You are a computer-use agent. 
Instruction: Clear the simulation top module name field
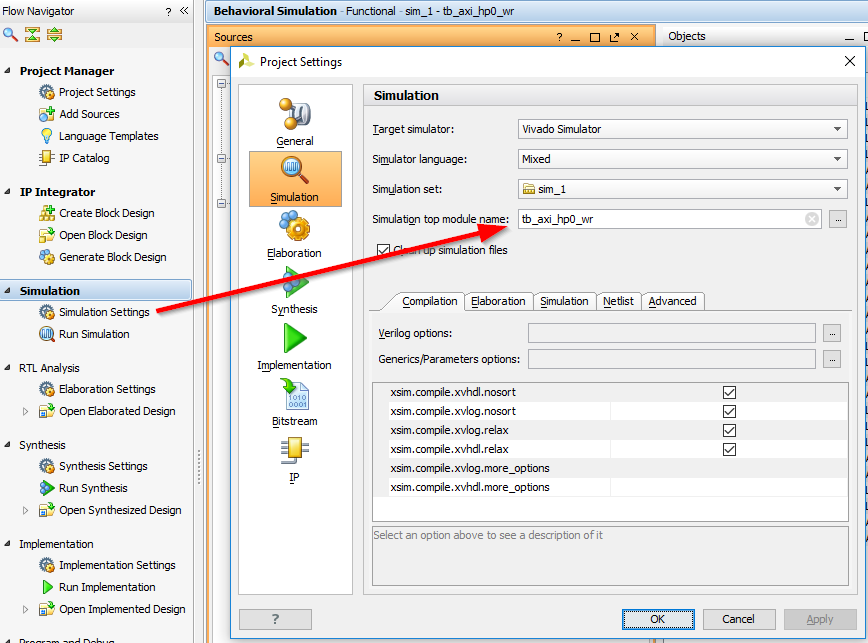point(812,219)
